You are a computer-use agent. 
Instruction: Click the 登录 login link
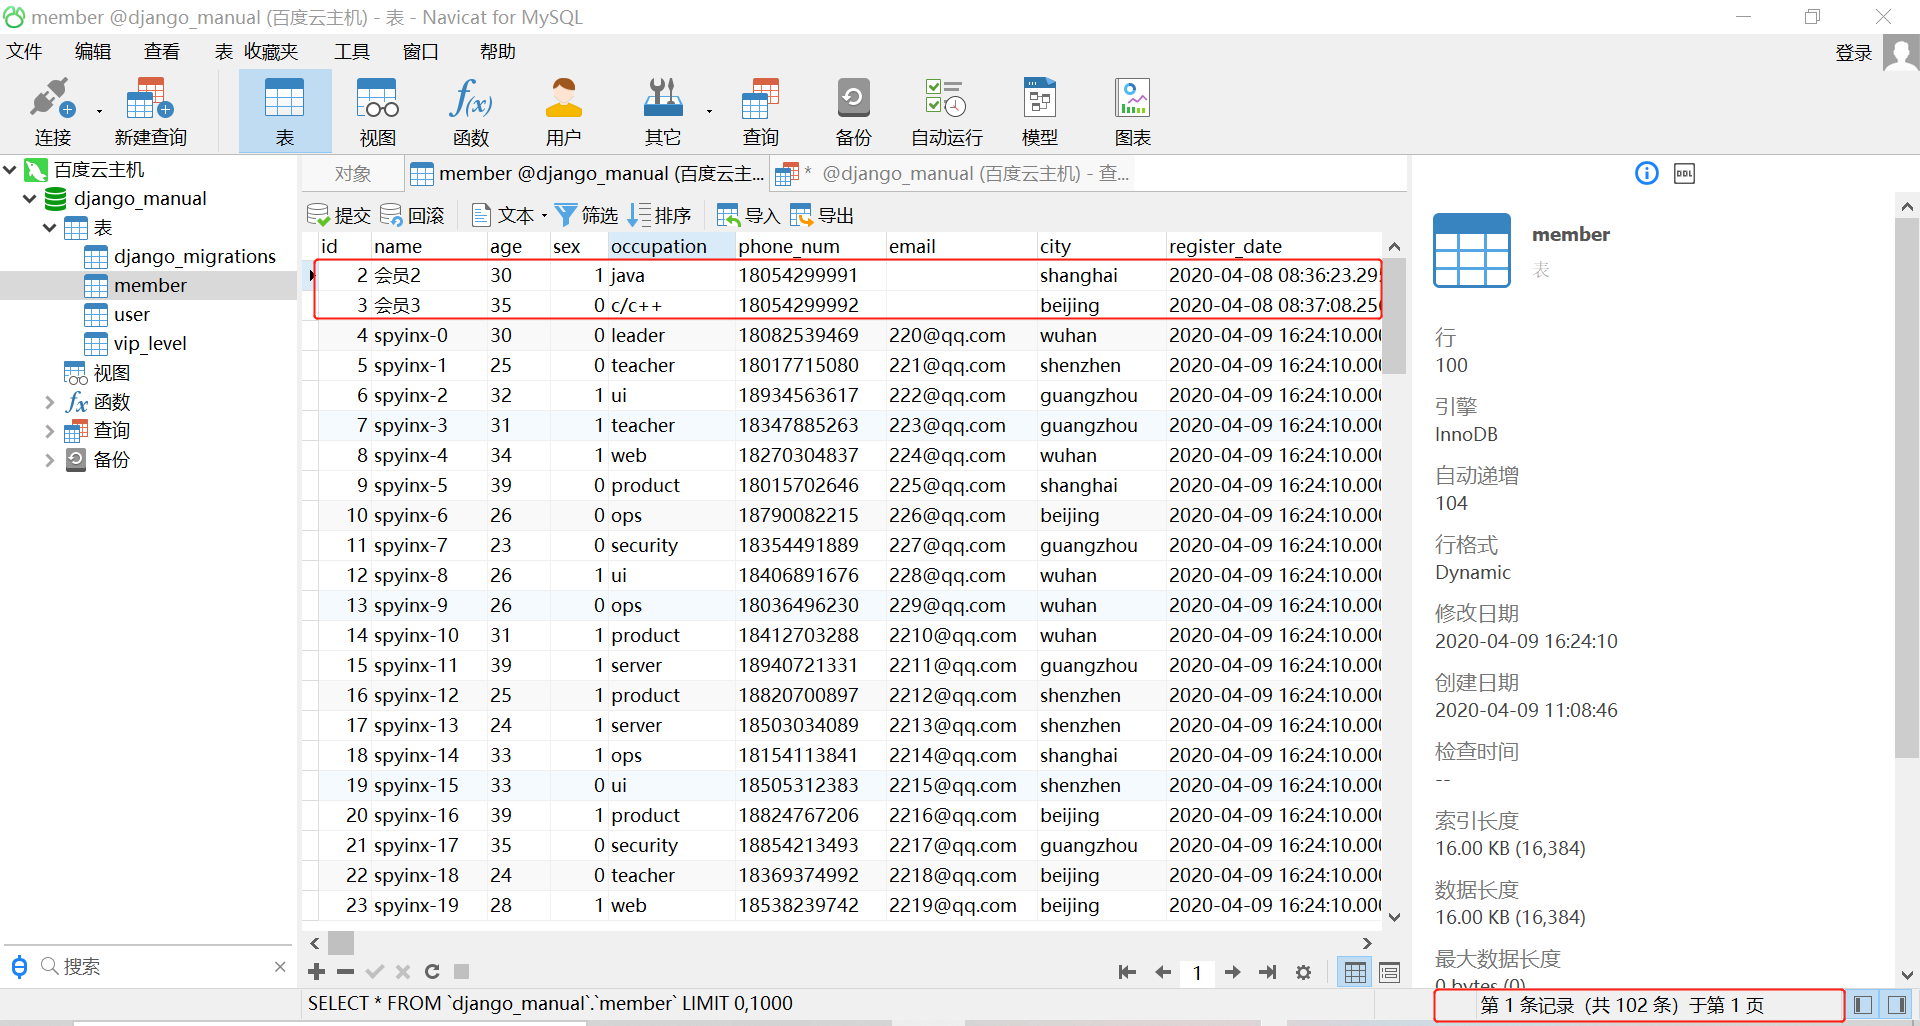tap(1853, 52)
